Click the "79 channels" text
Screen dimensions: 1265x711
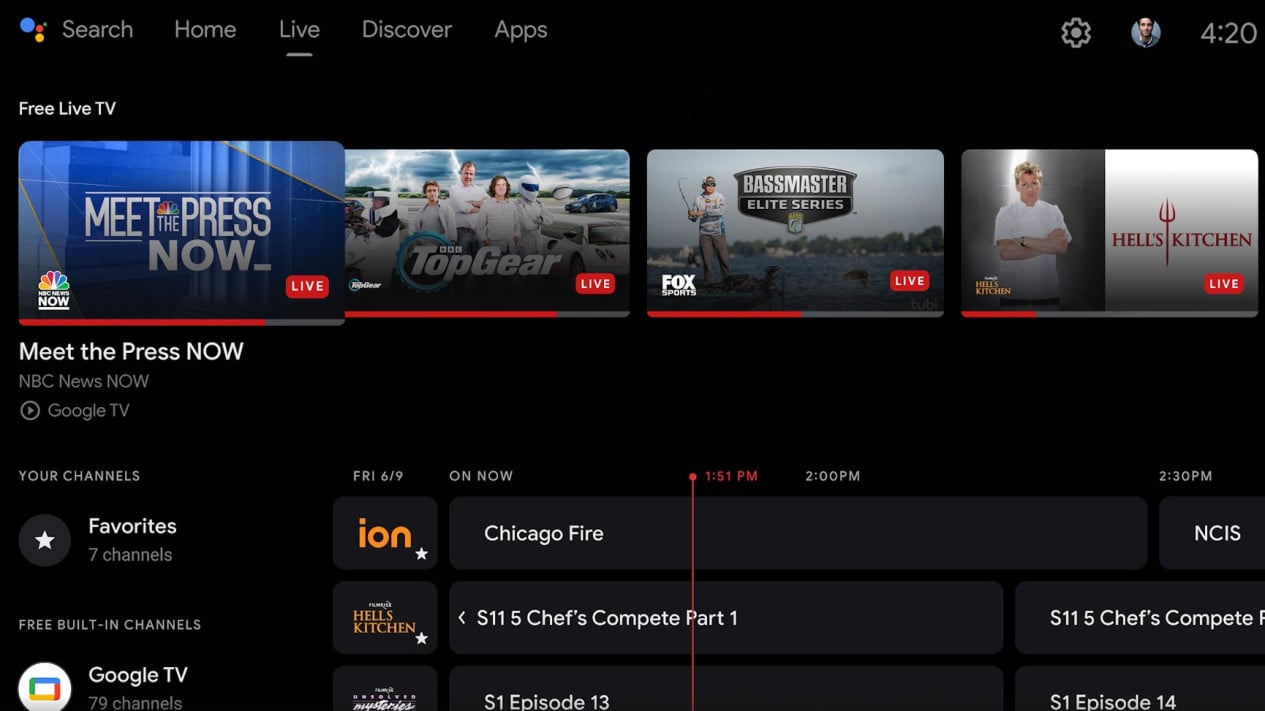click(x=135, y=702)
